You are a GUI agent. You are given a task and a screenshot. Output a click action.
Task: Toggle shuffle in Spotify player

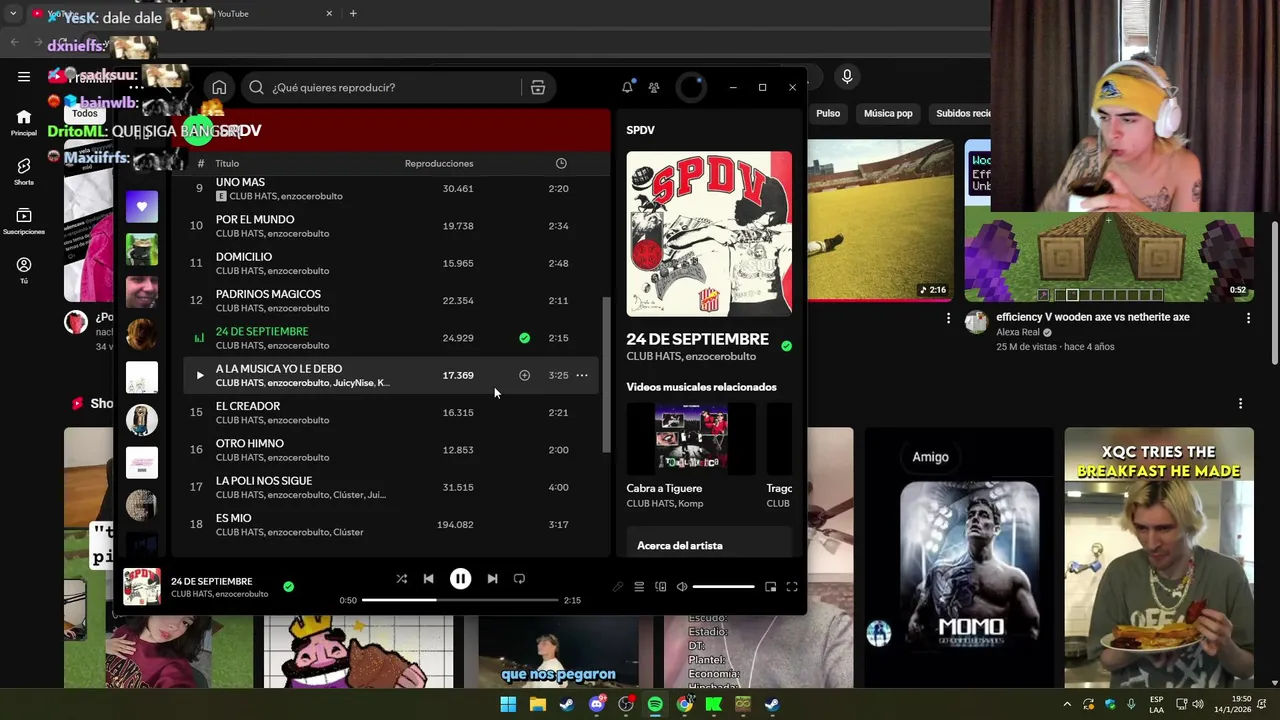coord(401,578)
